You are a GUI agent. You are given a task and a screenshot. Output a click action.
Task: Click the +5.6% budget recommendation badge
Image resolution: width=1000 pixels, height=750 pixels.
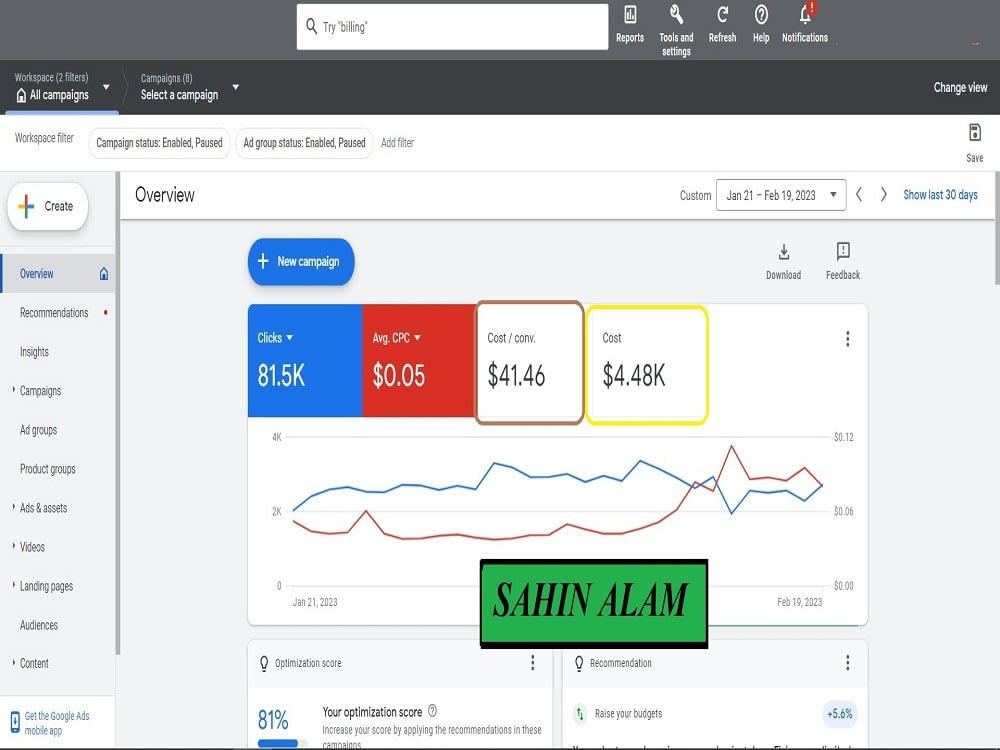coord(839,714)
